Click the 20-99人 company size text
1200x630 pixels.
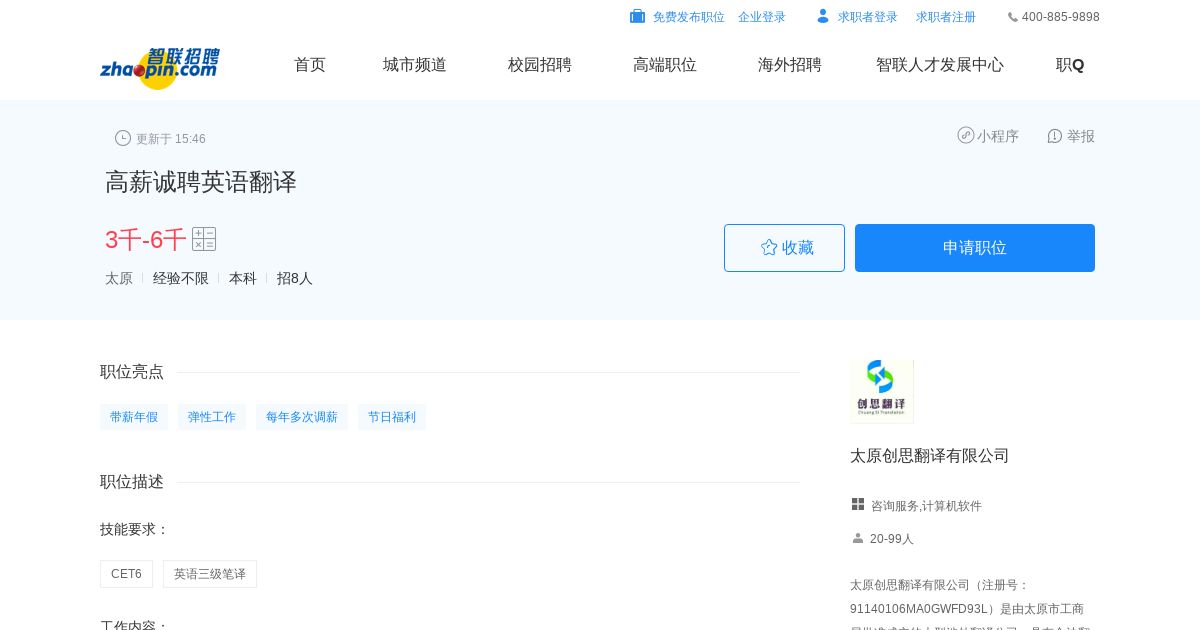(x=892, y=539)
